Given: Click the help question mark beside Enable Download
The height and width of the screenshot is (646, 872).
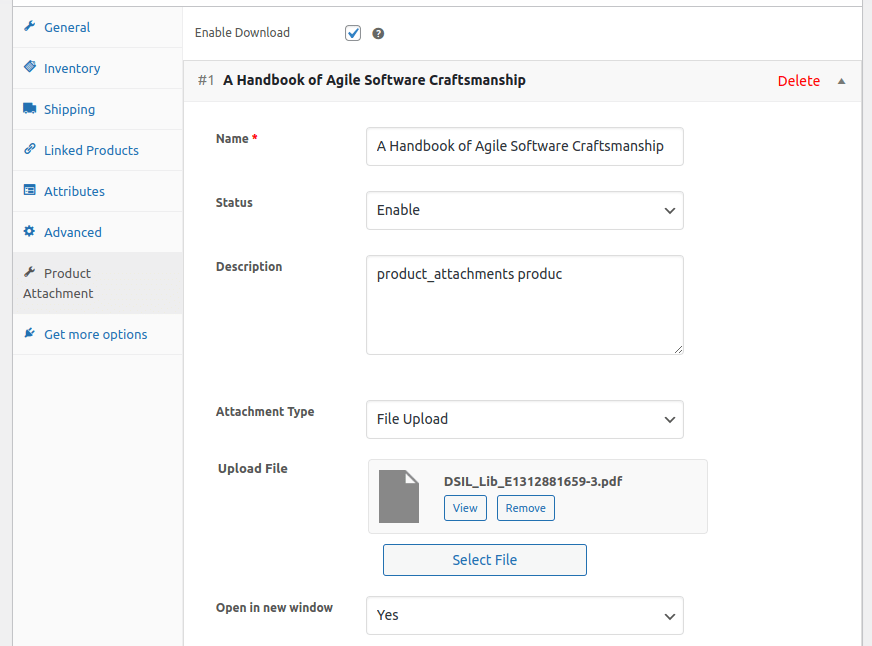Looking at the screenshot, I should 378,32.
